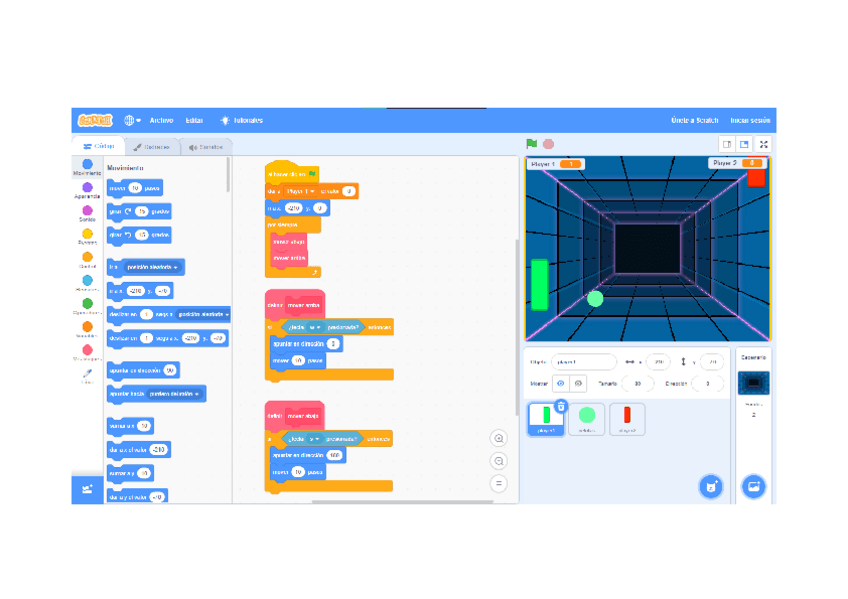Switch to the Sonidos tab
848x599 pixels.
[206, 147]
